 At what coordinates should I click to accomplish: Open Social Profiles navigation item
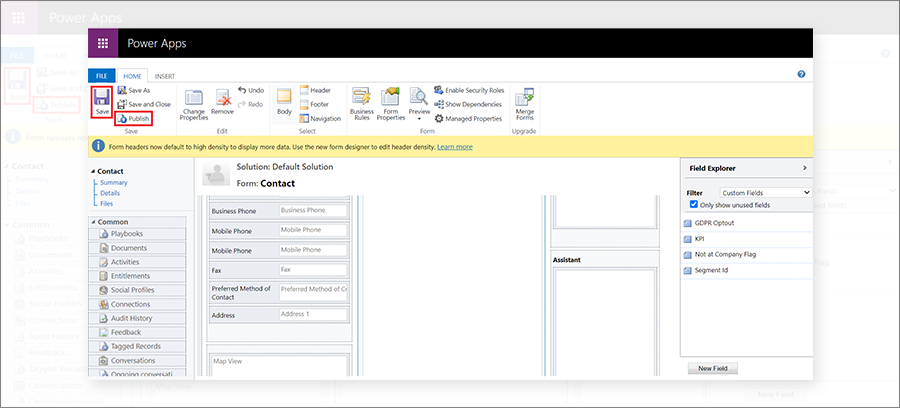138,290
